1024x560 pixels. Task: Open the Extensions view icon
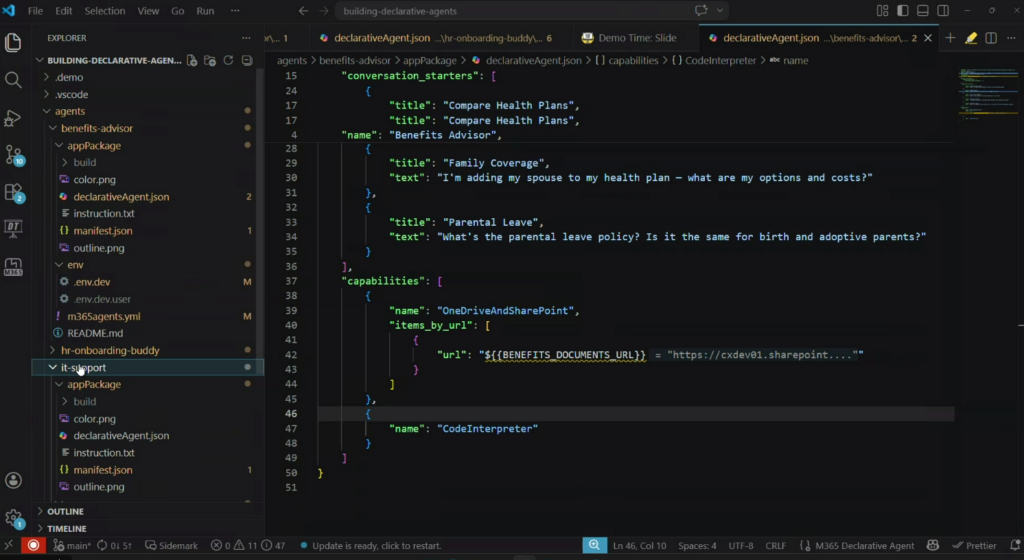coord(14,192)
